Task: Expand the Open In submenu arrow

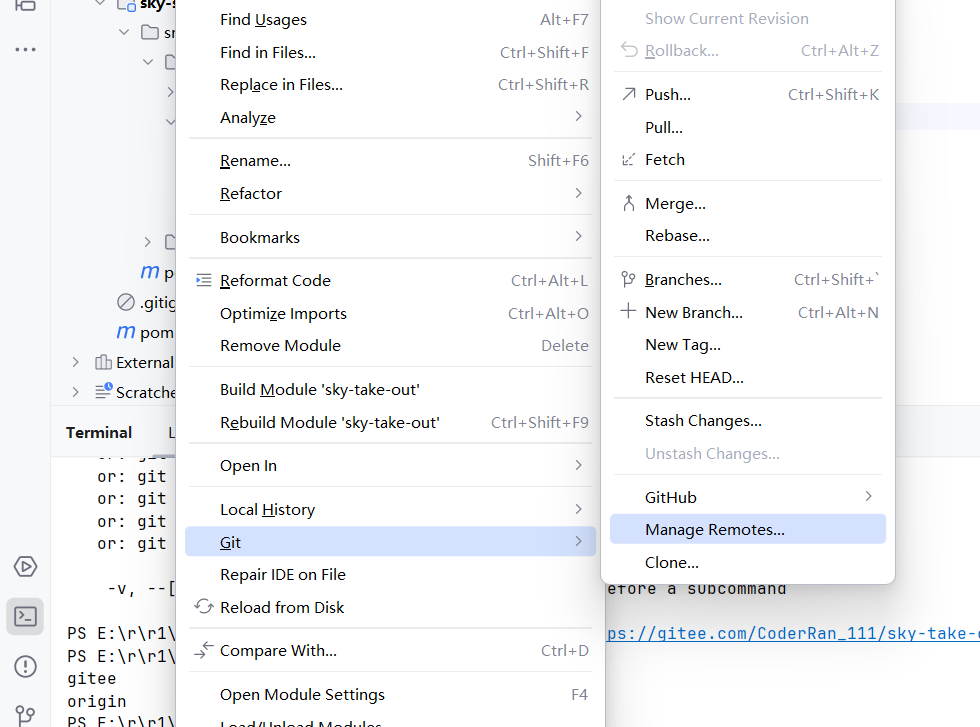Action: click(578, 465)
